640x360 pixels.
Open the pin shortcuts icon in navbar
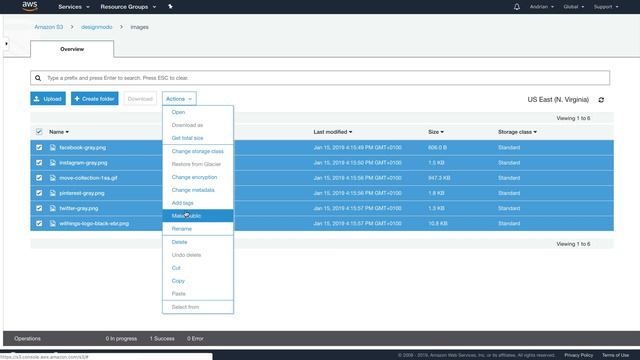170,7
